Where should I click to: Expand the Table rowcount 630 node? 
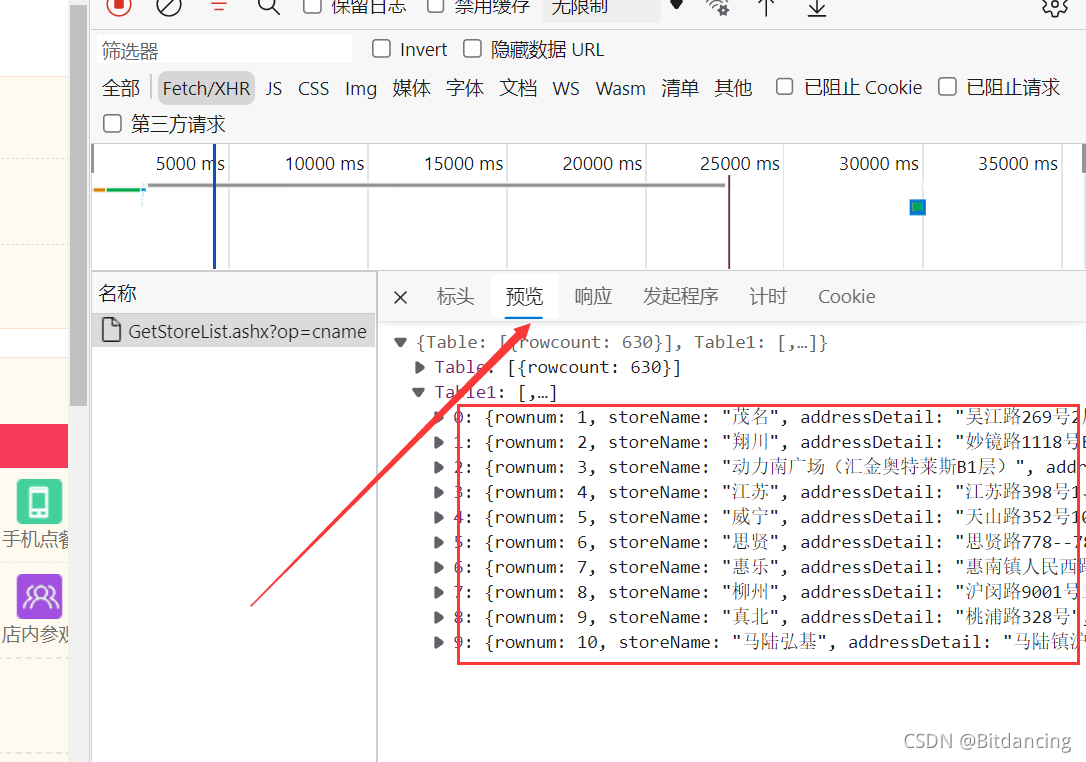tap(420, 368)
